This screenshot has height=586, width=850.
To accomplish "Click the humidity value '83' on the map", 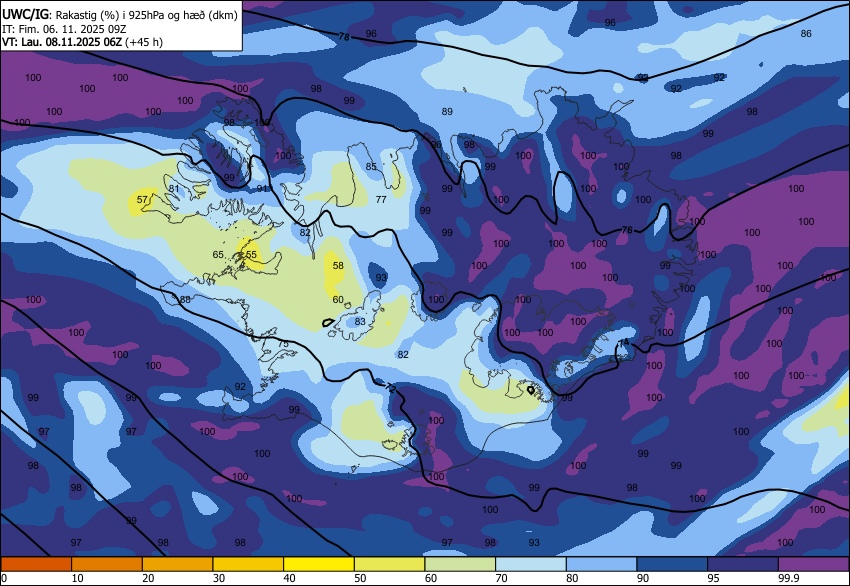I will point(360,321).
